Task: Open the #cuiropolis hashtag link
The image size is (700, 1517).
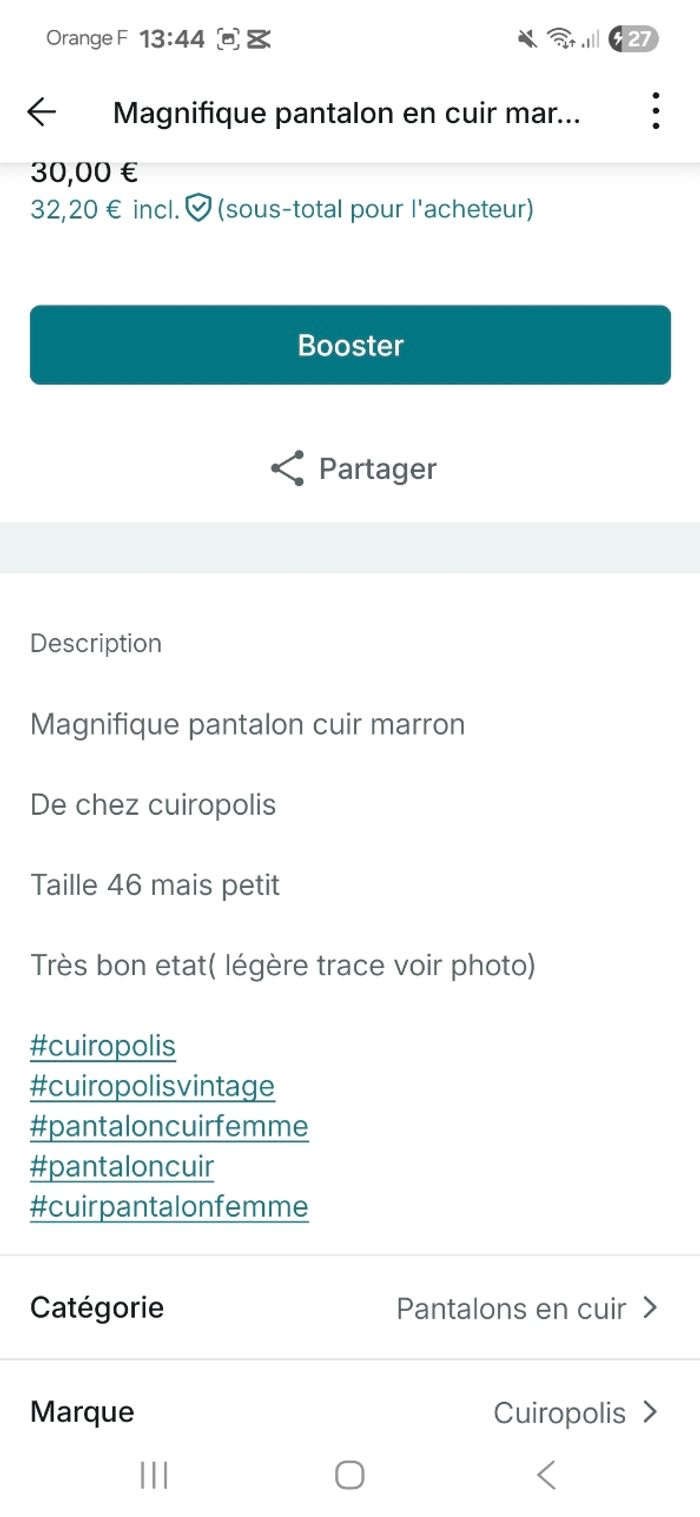Action: pos(103,1046)
